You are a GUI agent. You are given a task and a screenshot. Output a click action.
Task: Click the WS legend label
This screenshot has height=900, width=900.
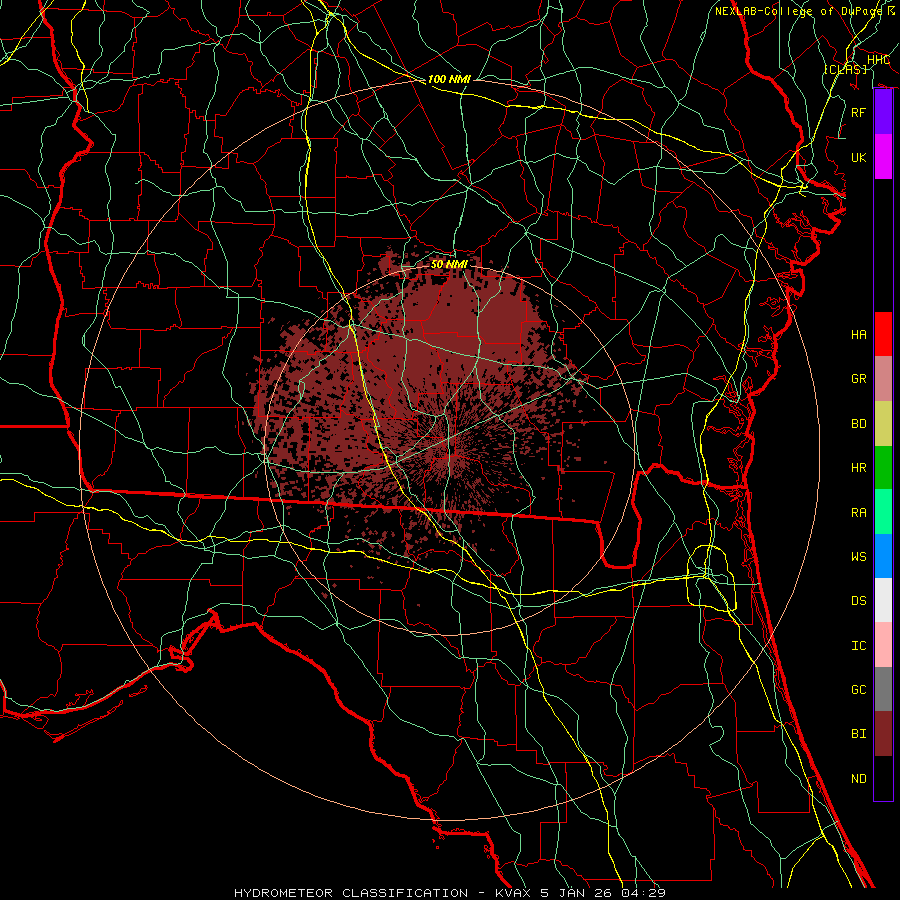coord(859,557)
